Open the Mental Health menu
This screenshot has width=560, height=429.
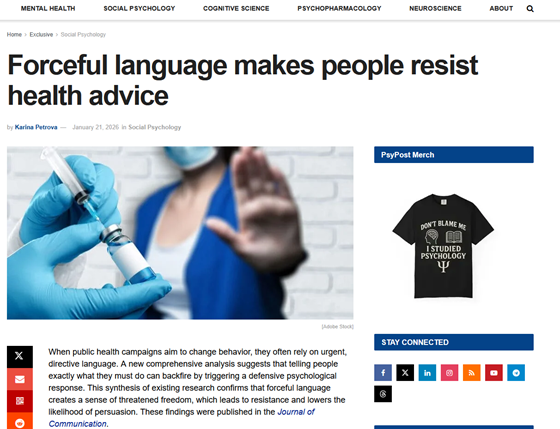coord(48,9)
